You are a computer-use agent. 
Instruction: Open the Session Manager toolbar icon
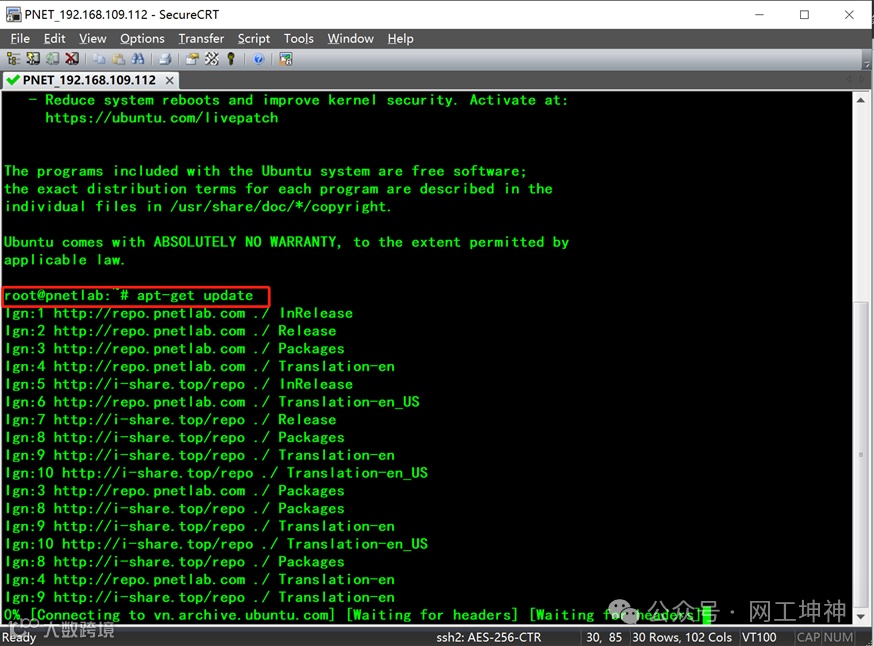click(x=13, y=59)
